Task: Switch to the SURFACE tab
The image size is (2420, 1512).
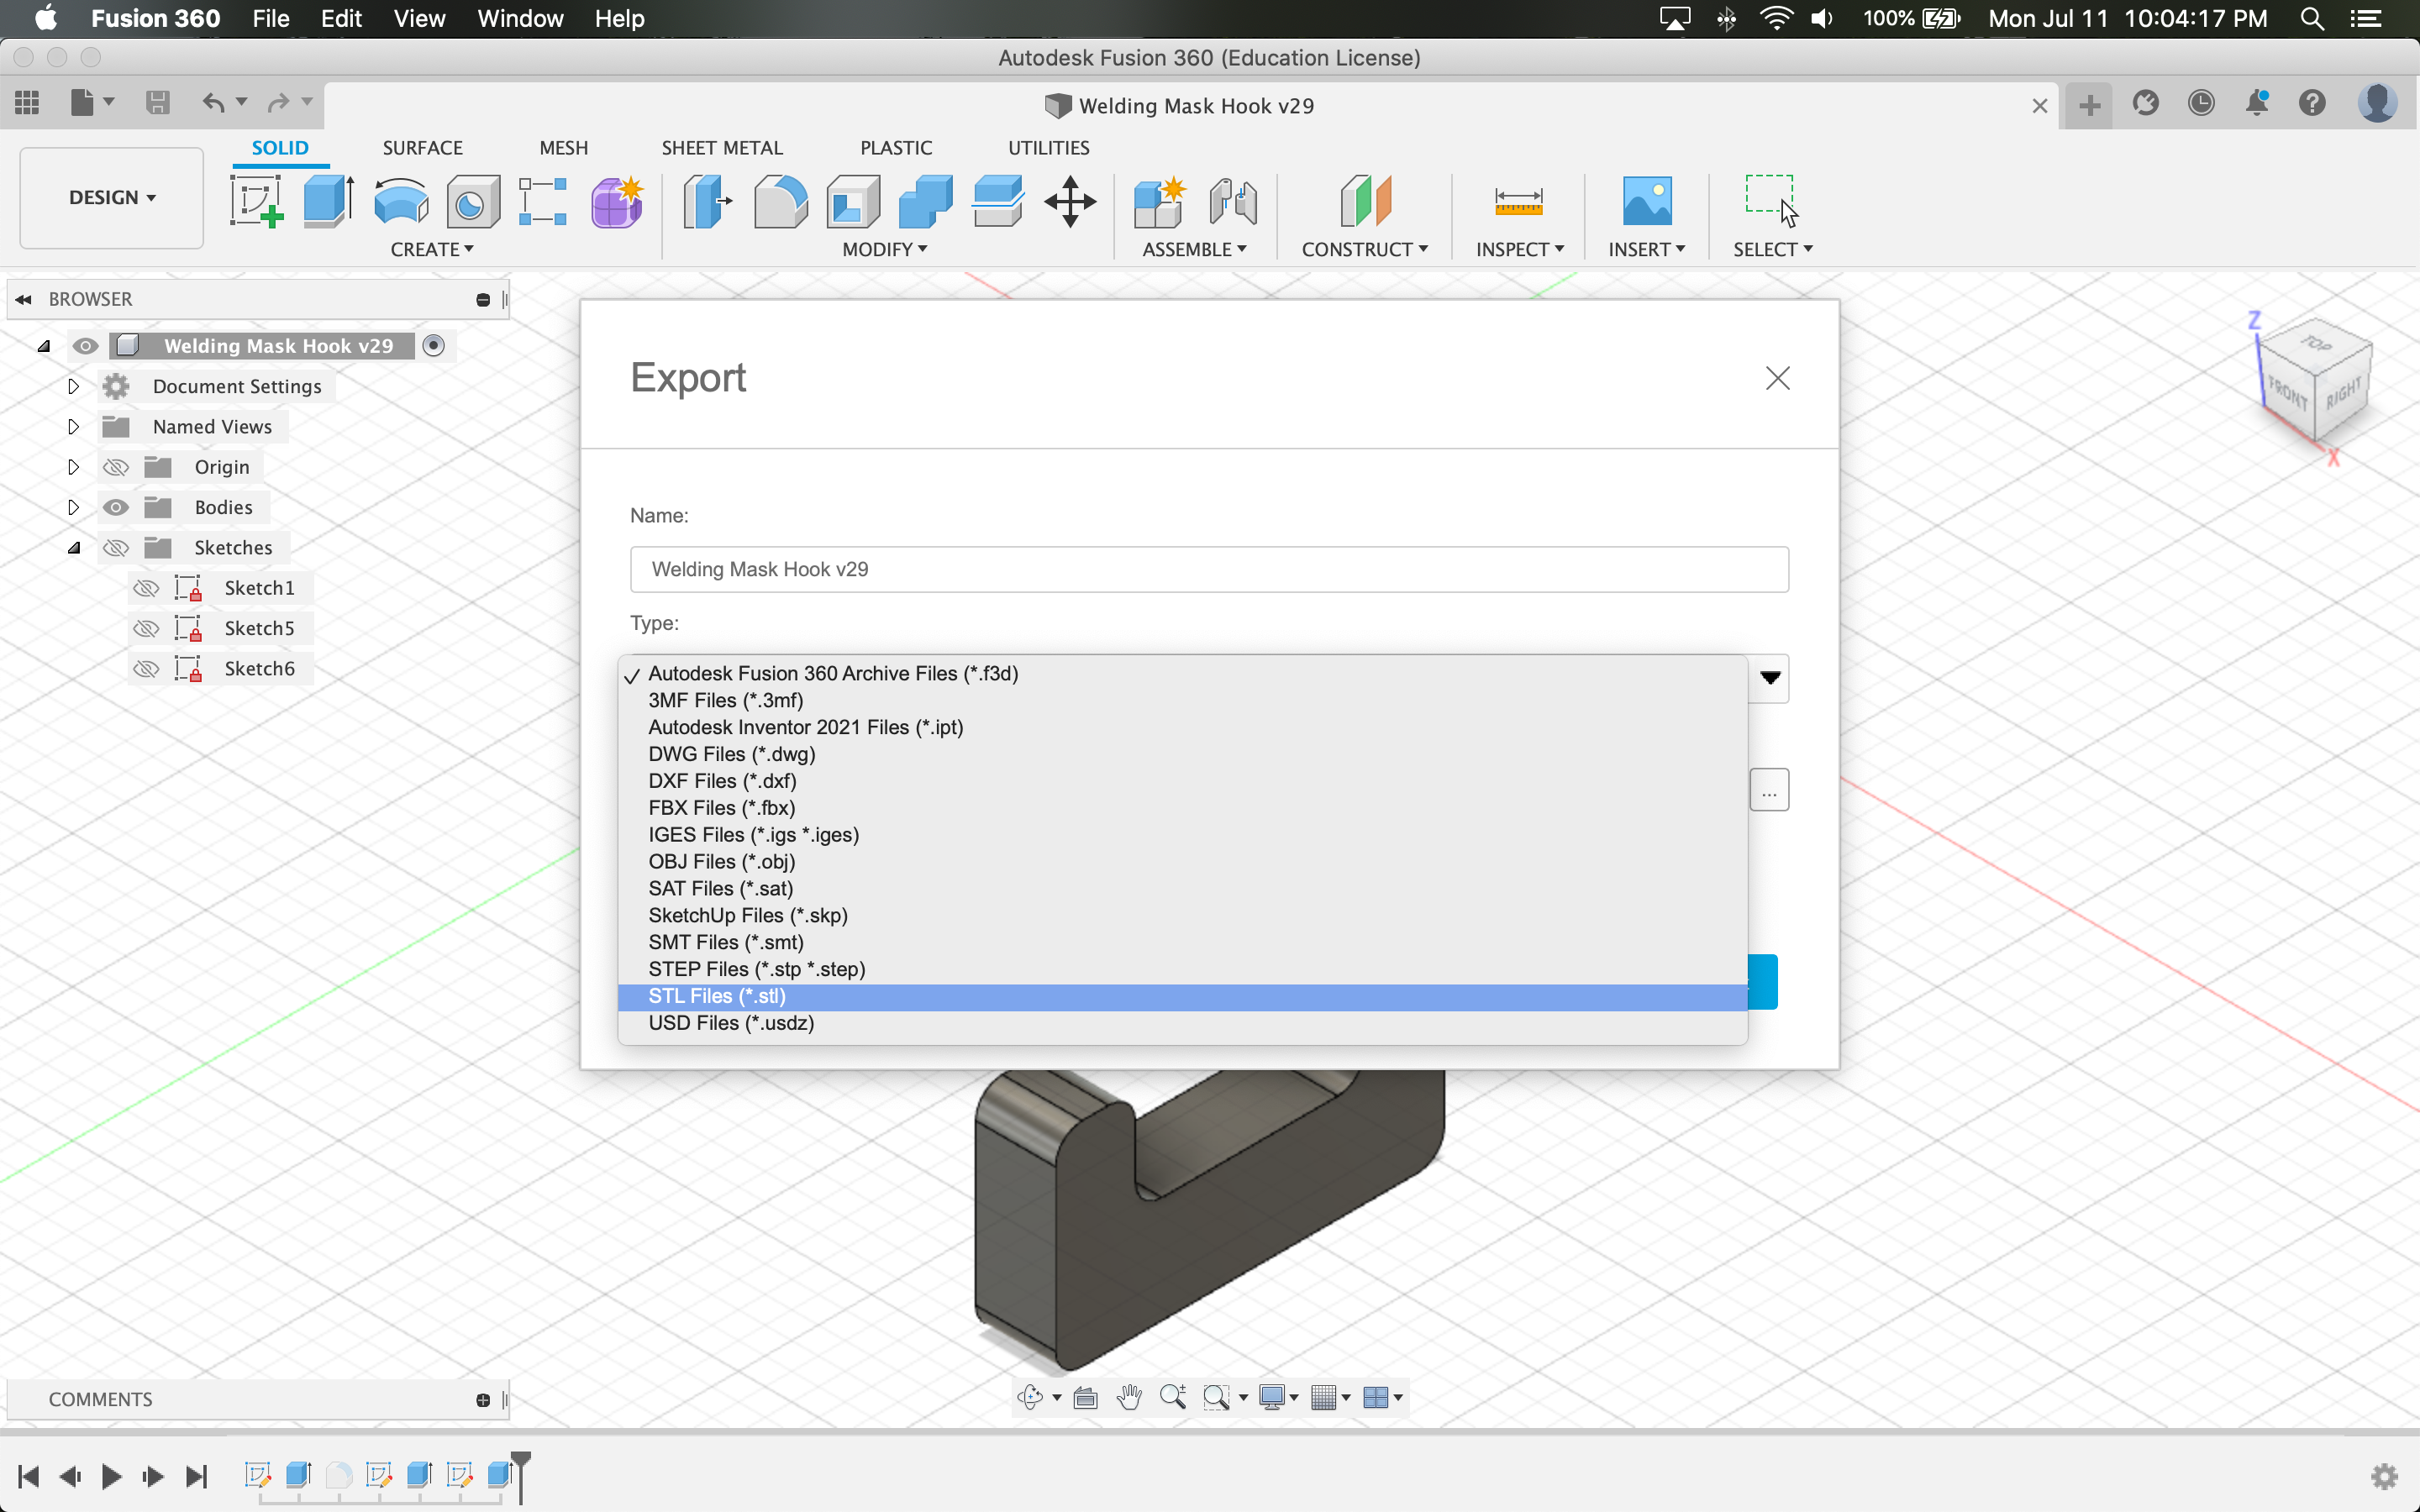Action: click(422, 148)
